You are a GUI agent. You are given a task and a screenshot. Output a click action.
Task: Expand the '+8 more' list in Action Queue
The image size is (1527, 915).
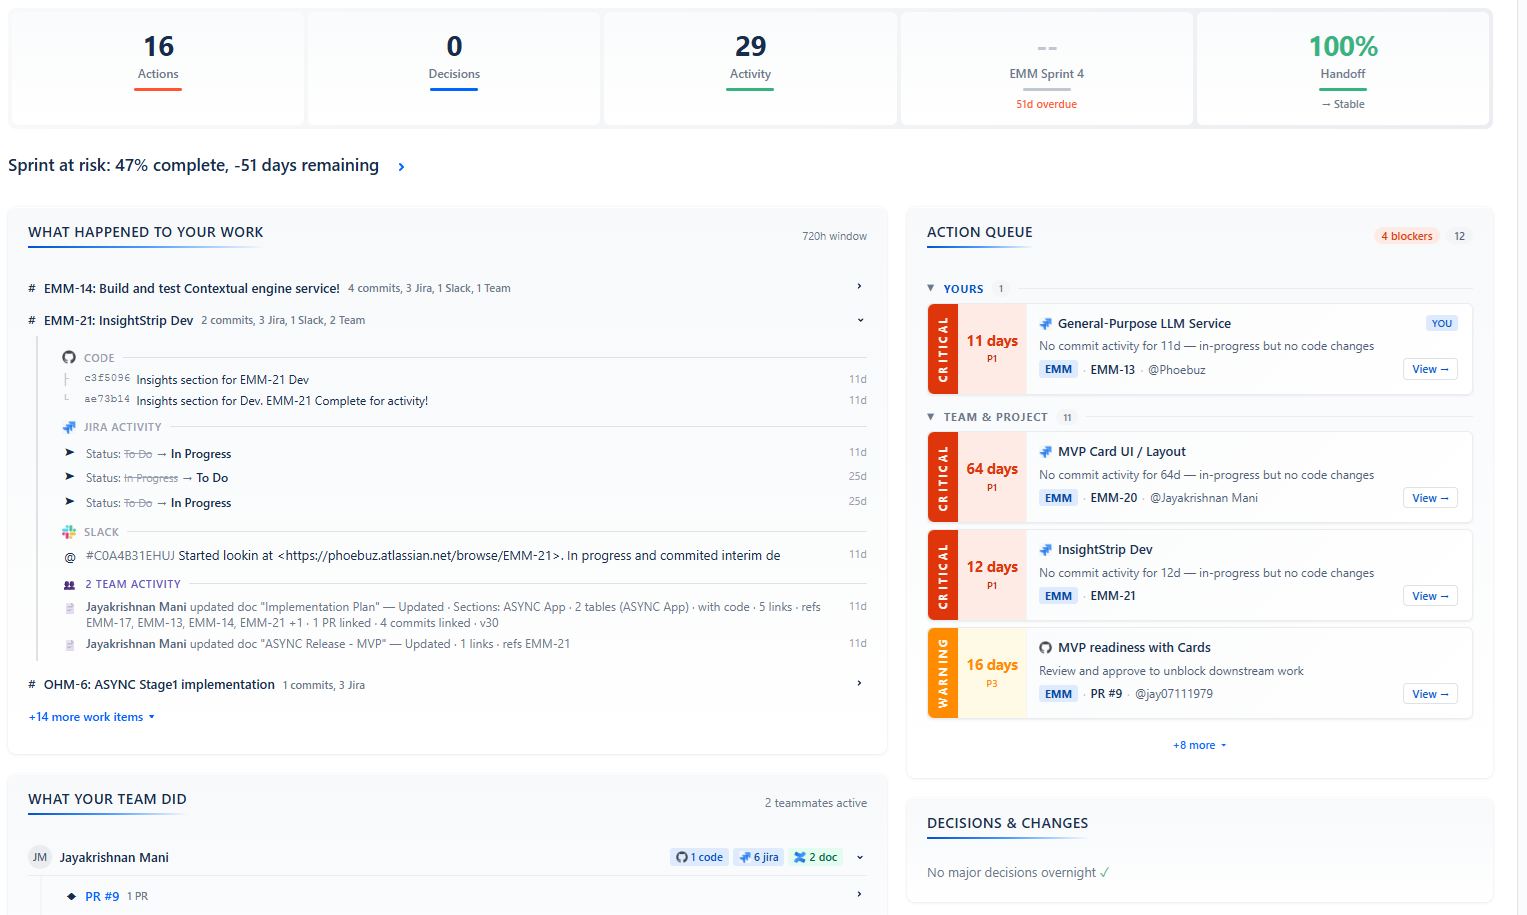[1199, 745]
